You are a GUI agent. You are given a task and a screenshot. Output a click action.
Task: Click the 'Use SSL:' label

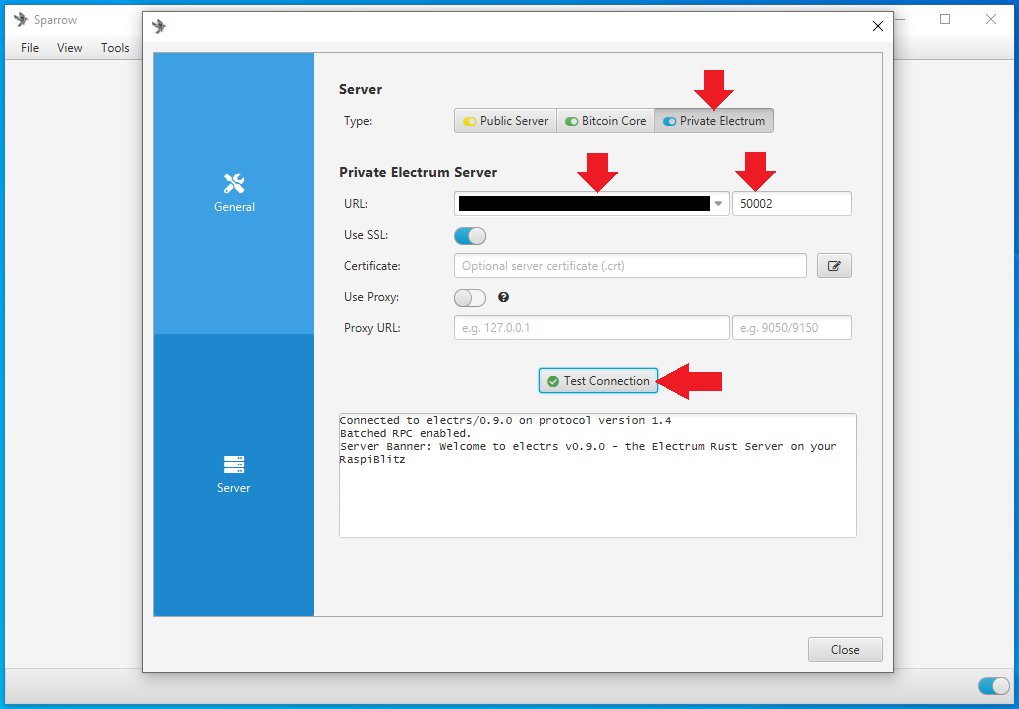(x=366, y=235)
